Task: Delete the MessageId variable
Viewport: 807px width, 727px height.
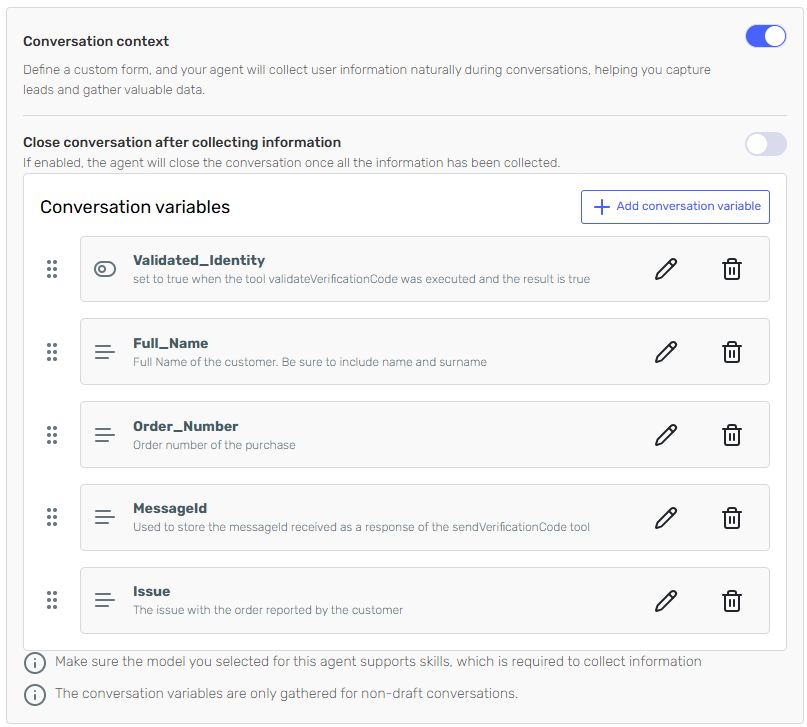Action: 732,517
